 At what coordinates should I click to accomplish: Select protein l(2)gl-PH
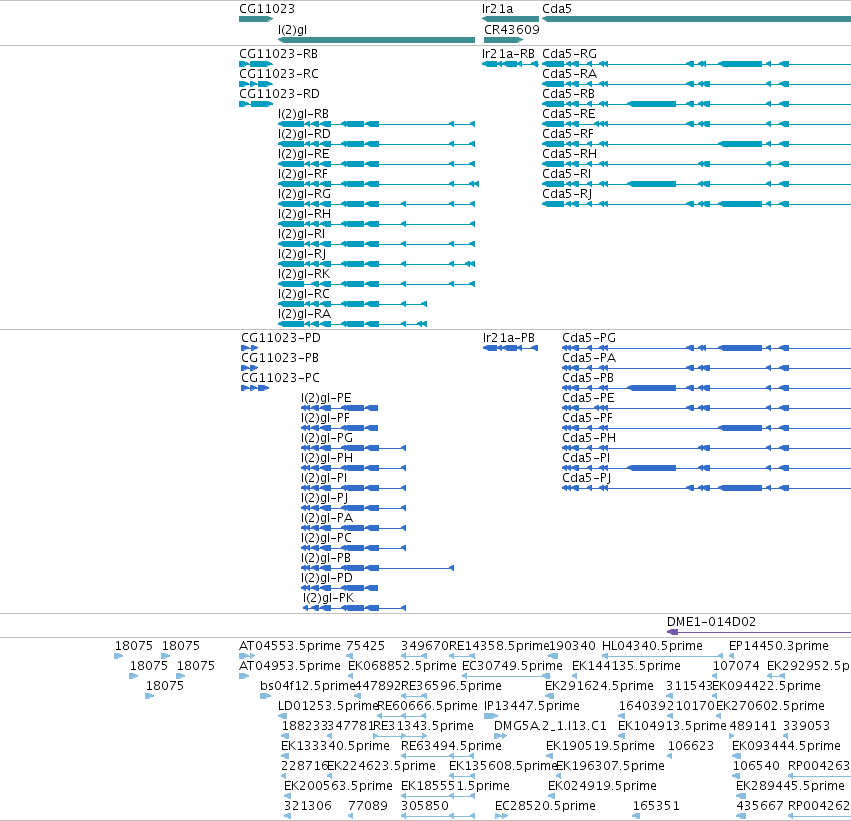click(x=353, y=468)
